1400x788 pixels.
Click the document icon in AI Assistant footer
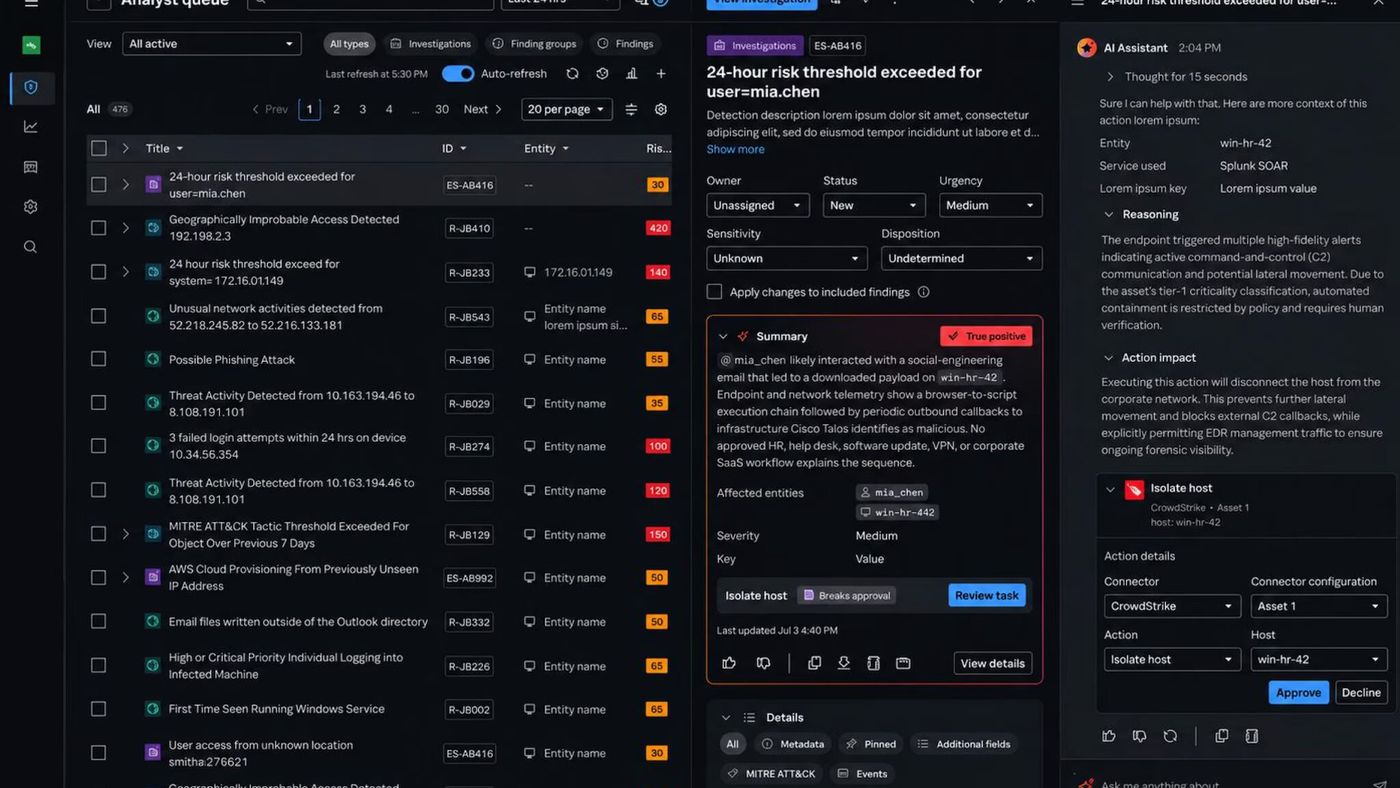[1251, 736]
